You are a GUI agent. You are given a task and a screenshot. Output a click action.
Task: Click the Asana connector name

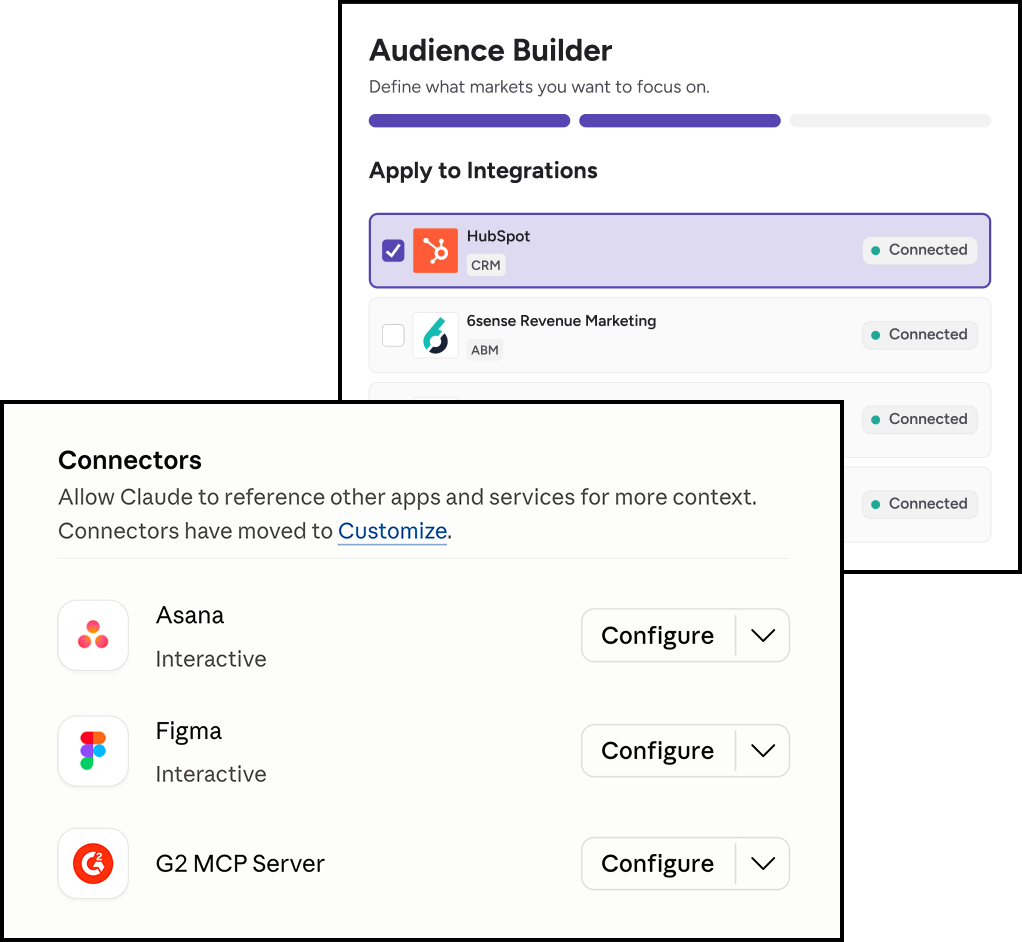click(190, 615)
